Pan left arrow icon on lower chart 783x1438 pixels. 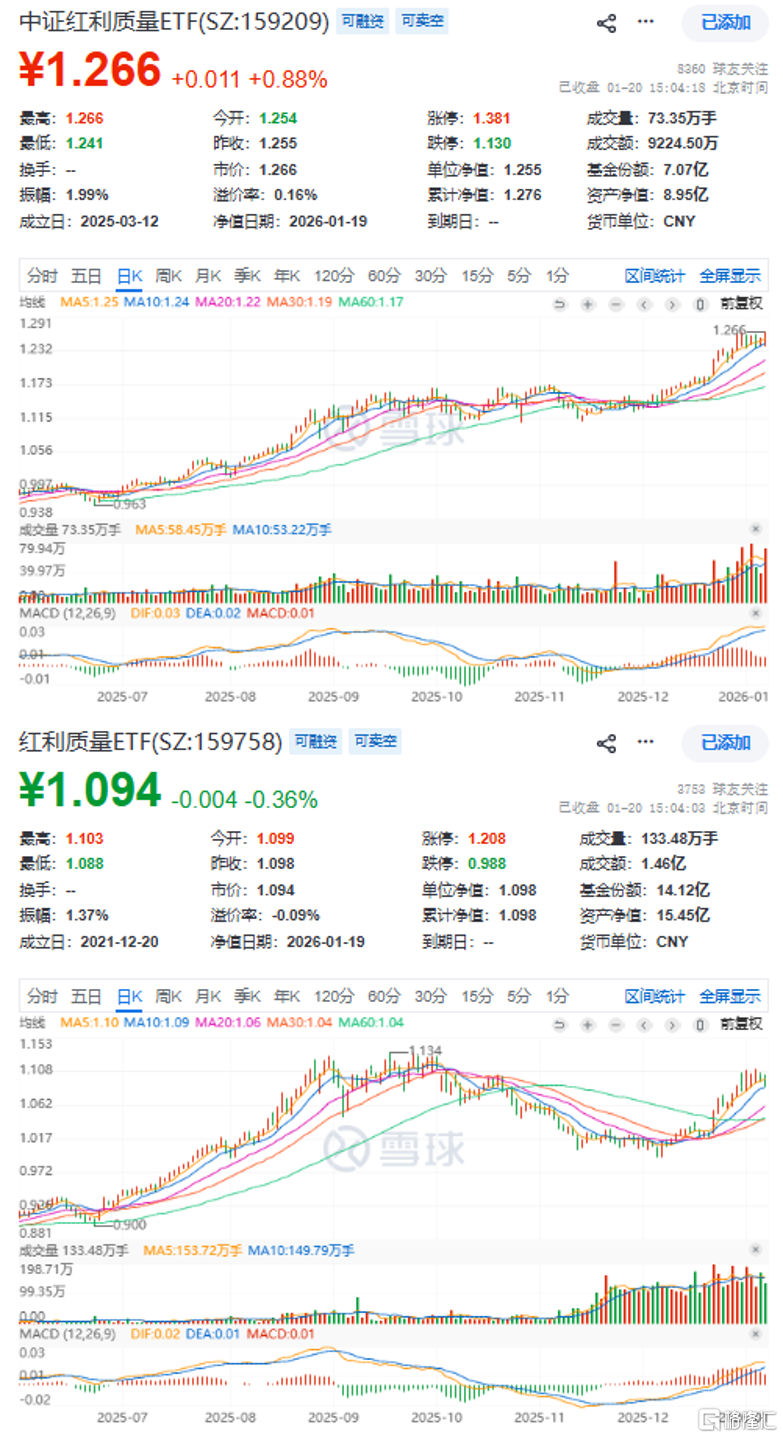coord(644,1024)
